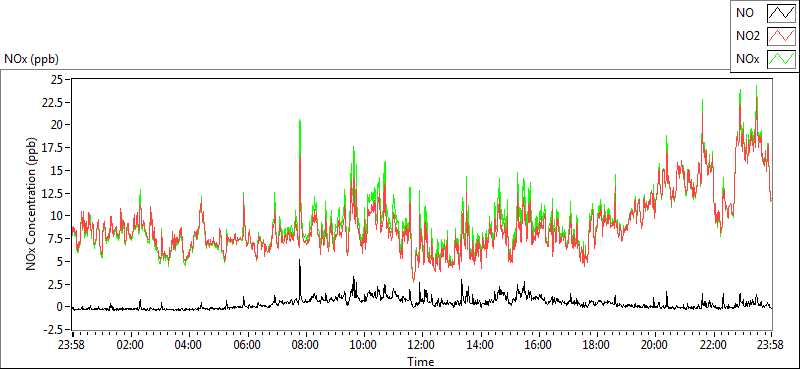The width and height of the screenshot is (800, 369).
Task: Click the 22.5 y-axis tick label
Action: point(52,102)
